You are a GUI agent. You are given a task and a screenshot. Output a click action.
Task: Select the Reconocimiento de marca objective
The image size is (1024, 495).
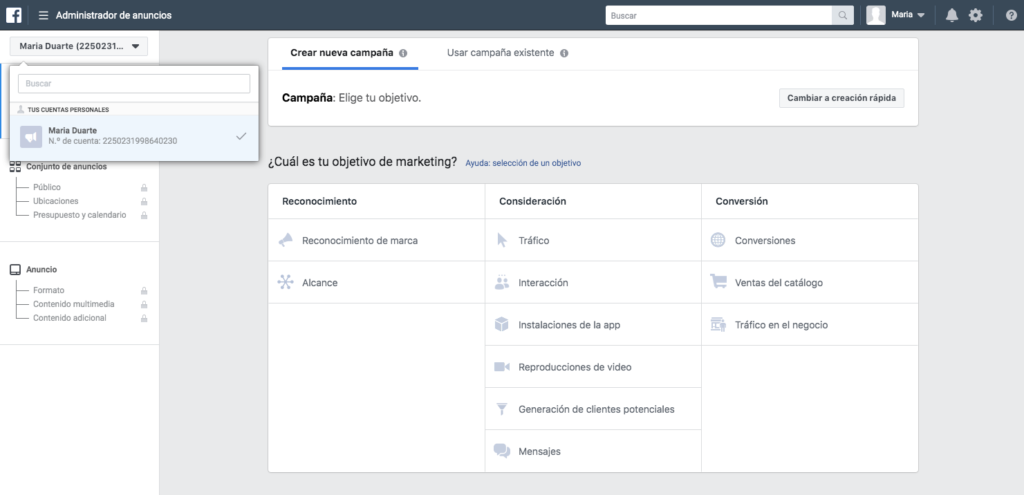click(x=377, y=240)
